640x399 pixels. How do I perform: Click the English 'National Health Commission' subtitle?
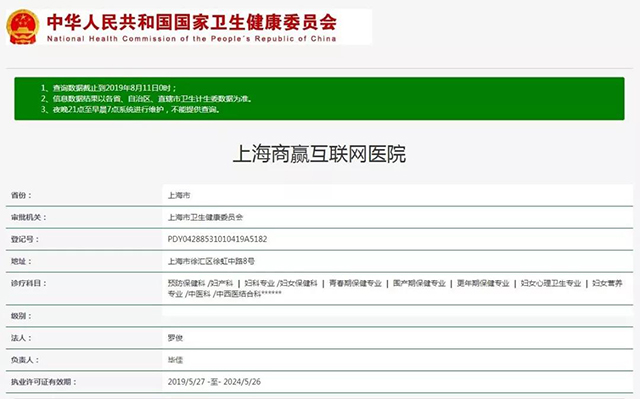tap(191, 39)
